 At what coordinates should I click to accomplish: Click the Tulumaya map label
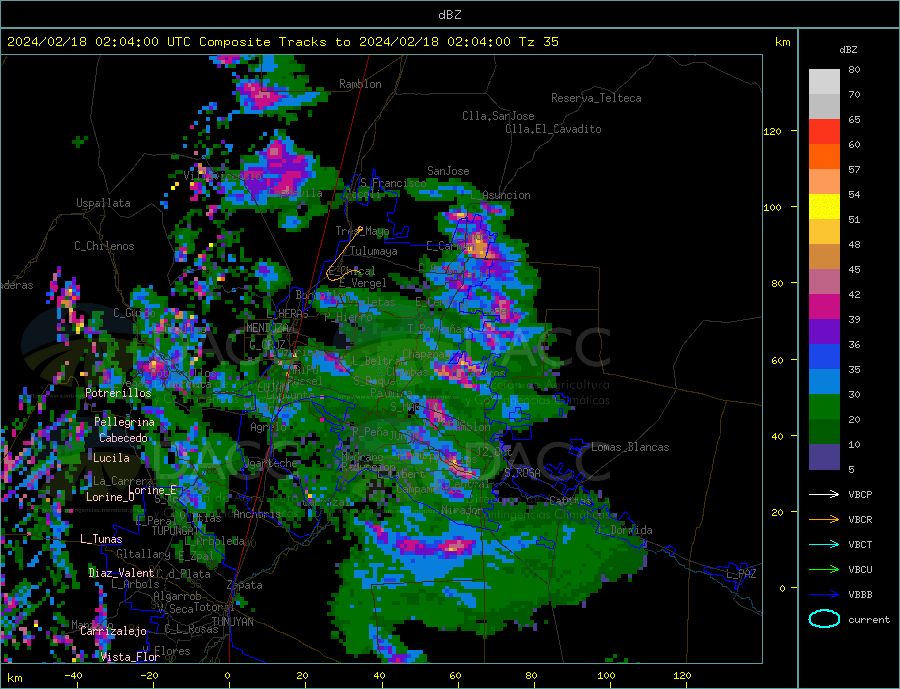point(373,251)
